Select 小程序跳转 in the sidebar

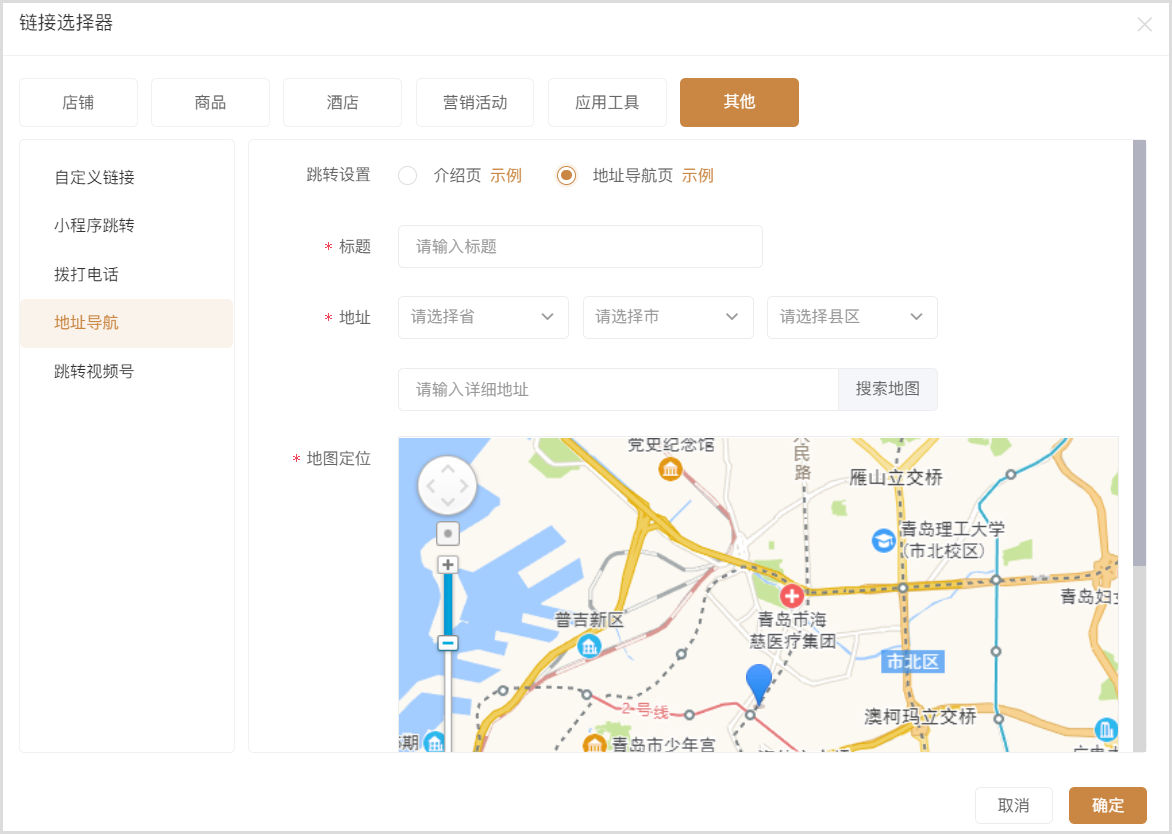point(94,226)
